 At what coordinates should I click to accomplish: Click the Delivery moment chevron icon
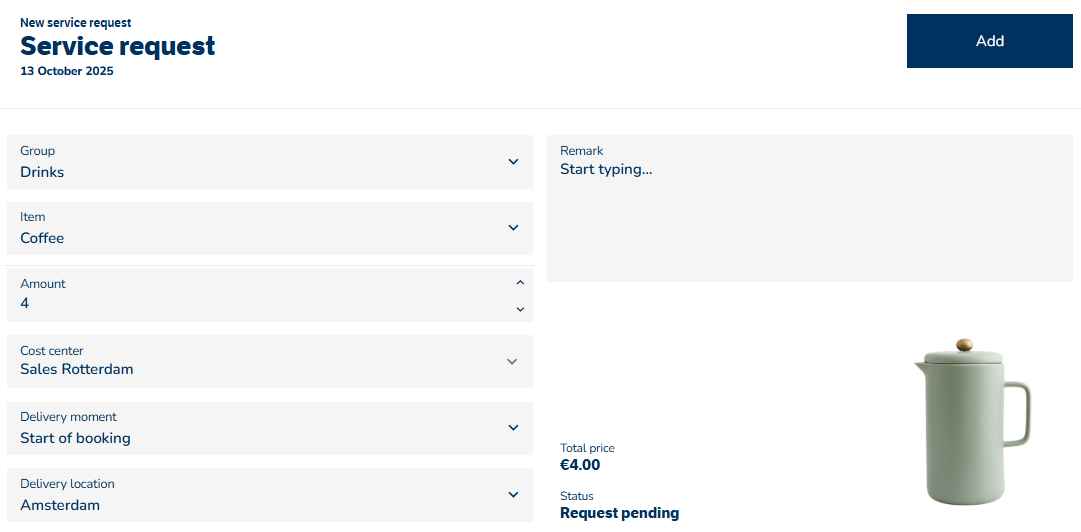pos(513,428)
